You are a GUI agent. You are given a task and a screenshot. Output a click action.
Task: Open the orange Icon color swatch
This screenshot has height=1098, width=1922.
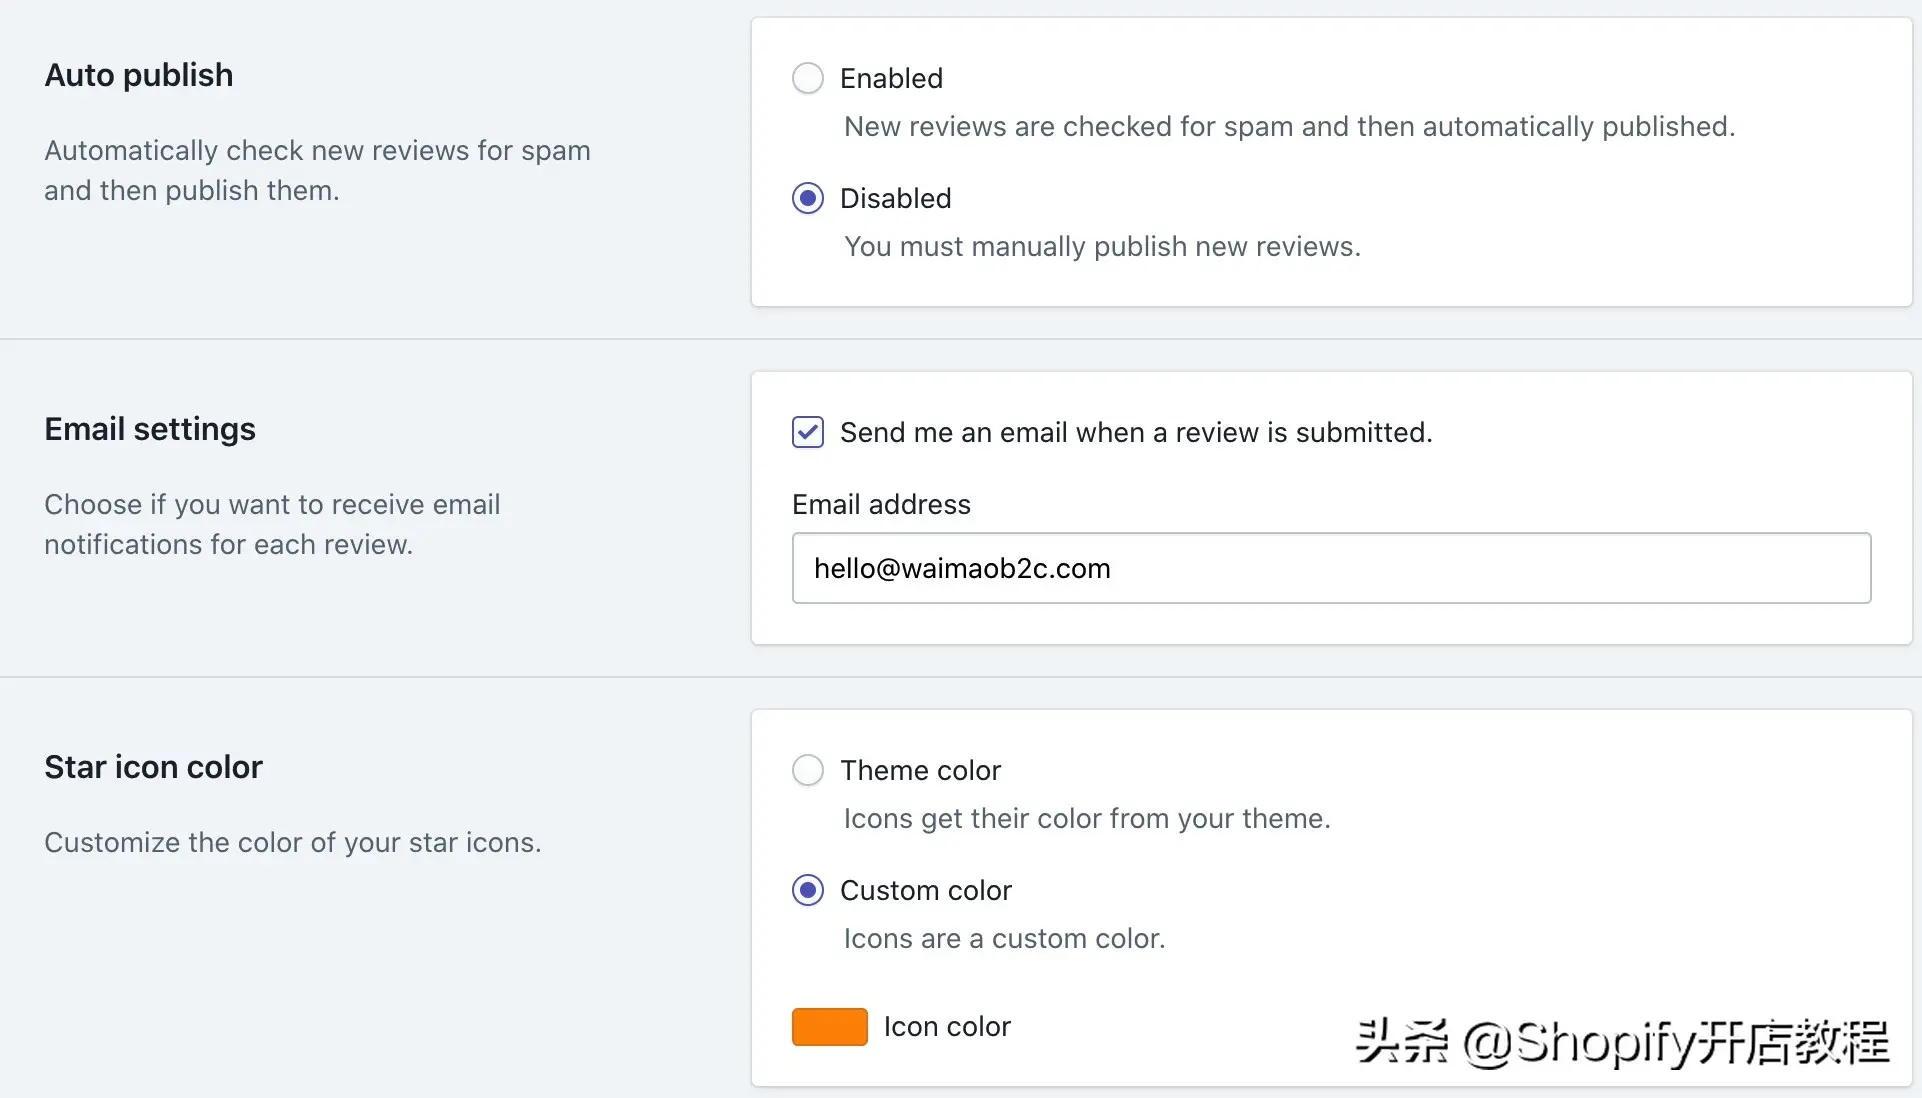point(829,1027)
